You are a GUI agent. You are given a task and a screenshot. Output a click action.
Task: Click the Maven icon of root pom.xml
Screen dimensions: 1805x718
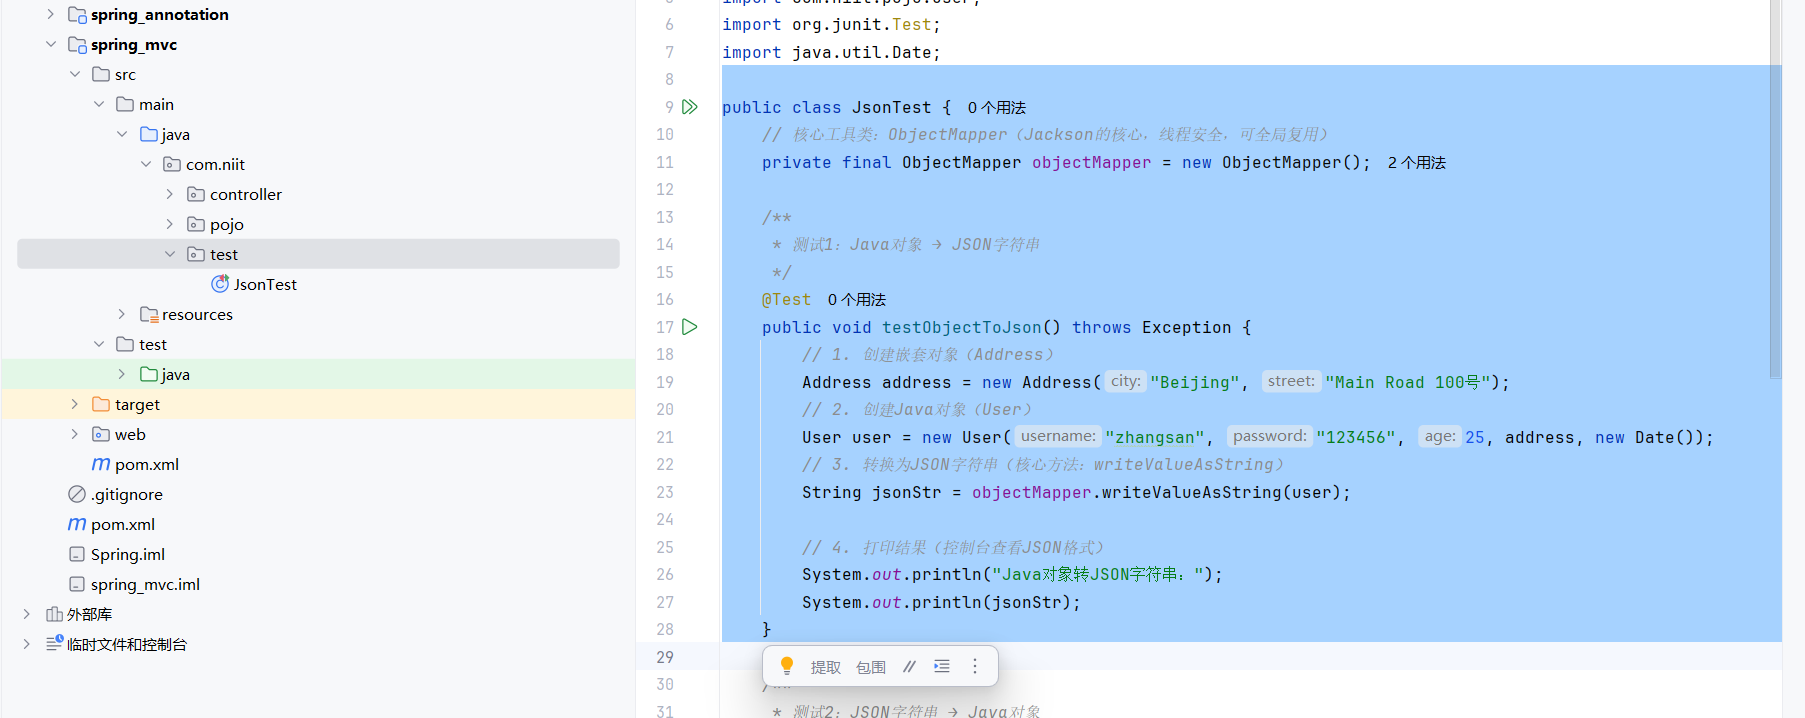77,524
